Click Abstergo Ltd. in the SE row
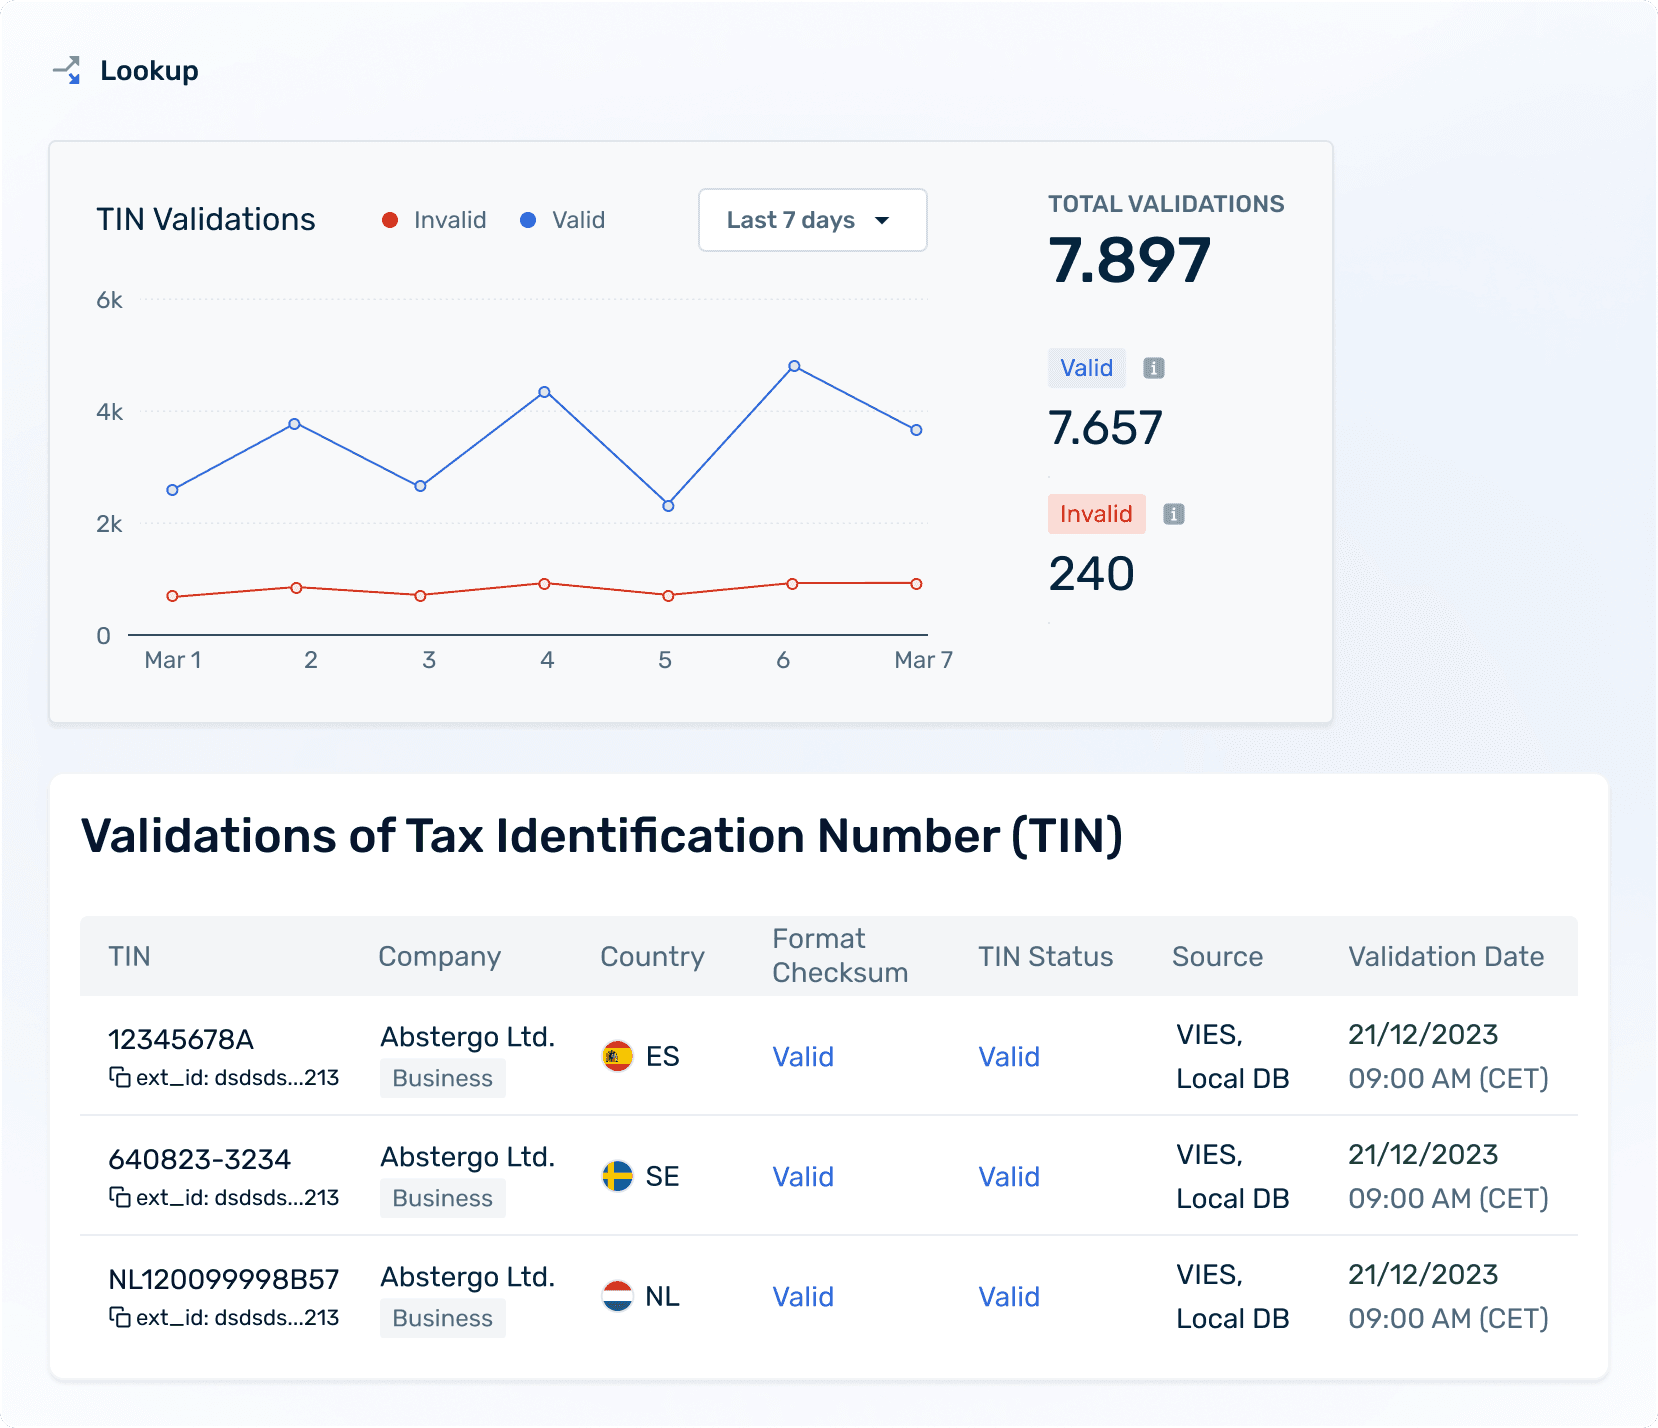This screenshot has height=1428, width=1658. pos(467,1157)
